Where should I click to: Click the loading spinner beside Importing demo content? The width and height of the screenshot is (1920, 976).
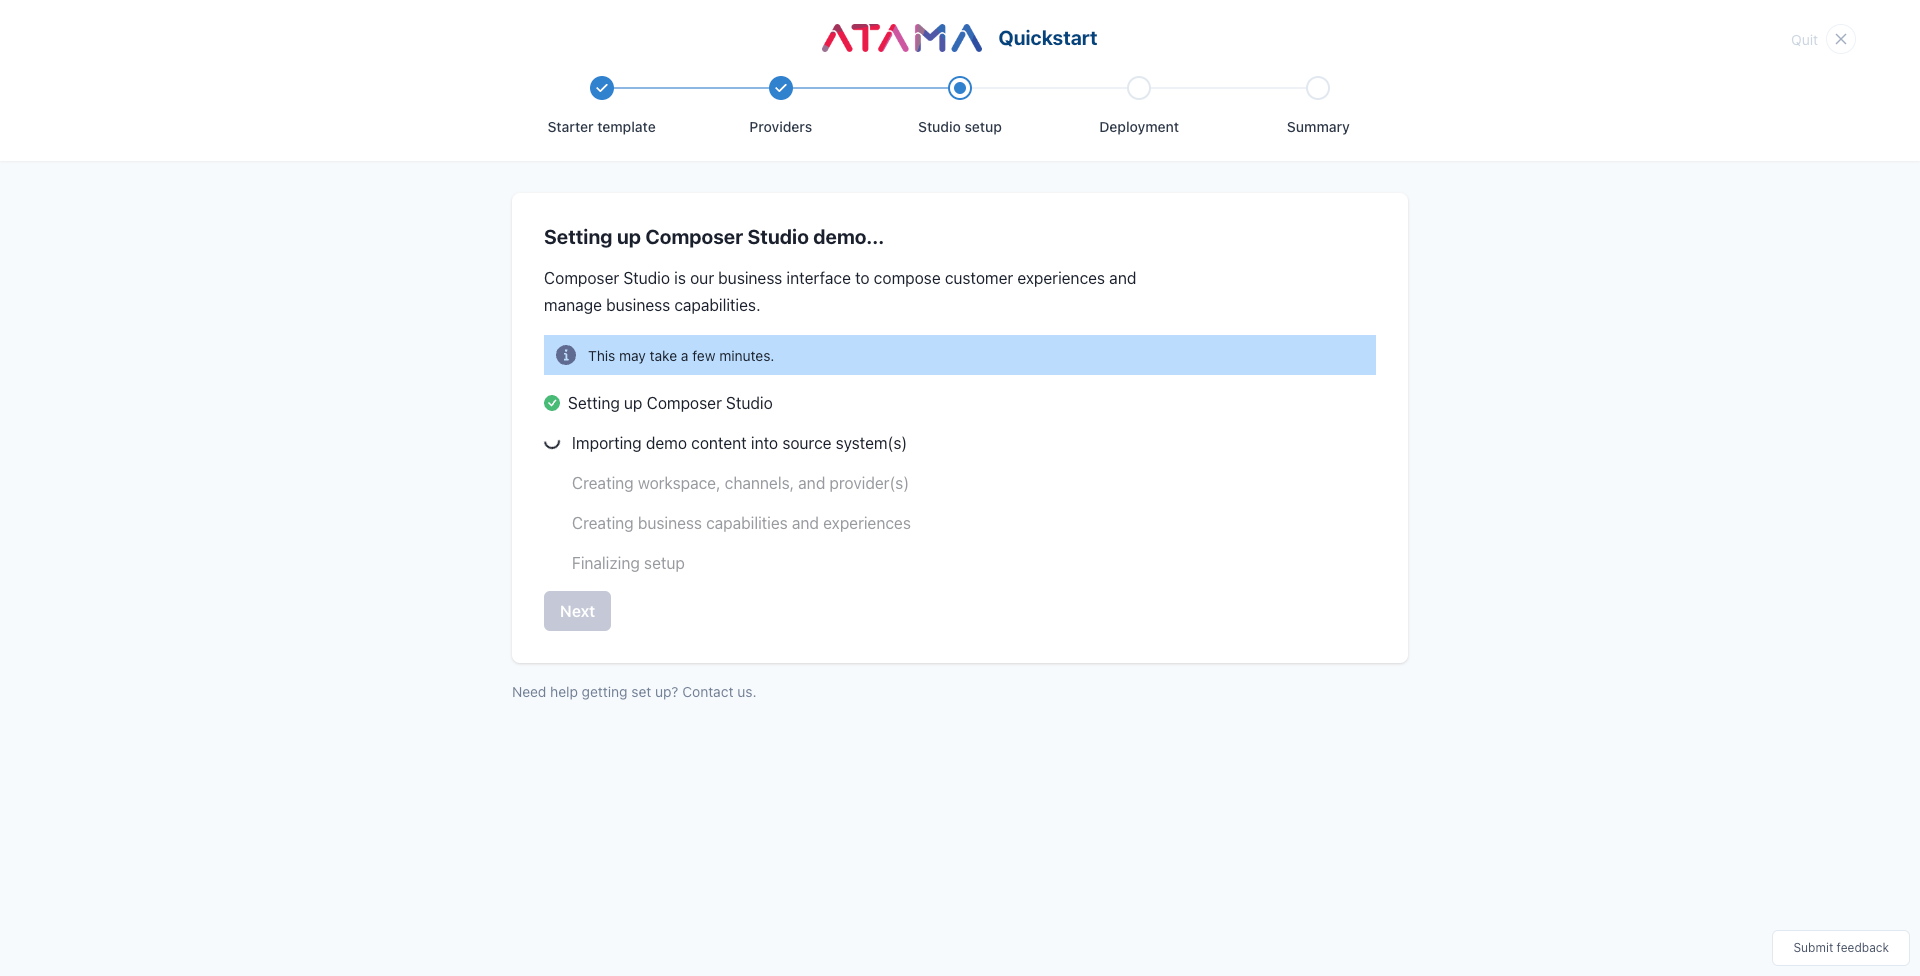click(x=552, y=443)
